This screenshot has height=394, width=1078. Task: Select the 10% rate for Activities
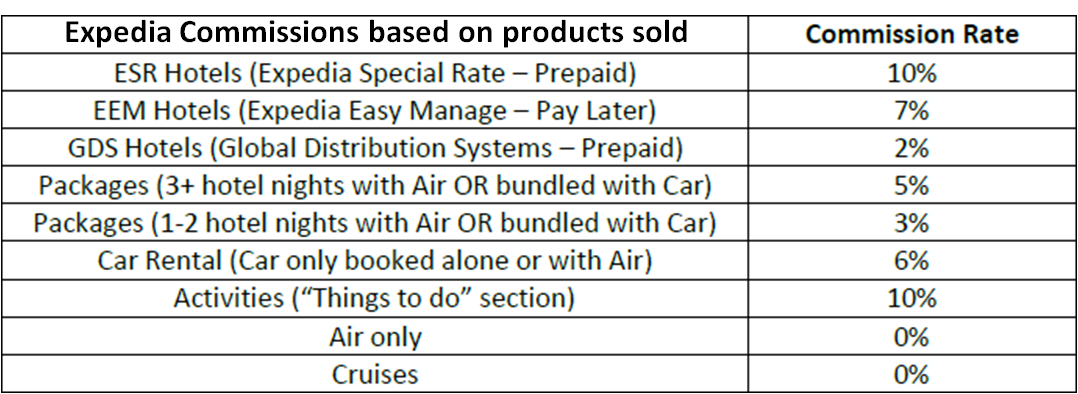(x=912, y=298)
